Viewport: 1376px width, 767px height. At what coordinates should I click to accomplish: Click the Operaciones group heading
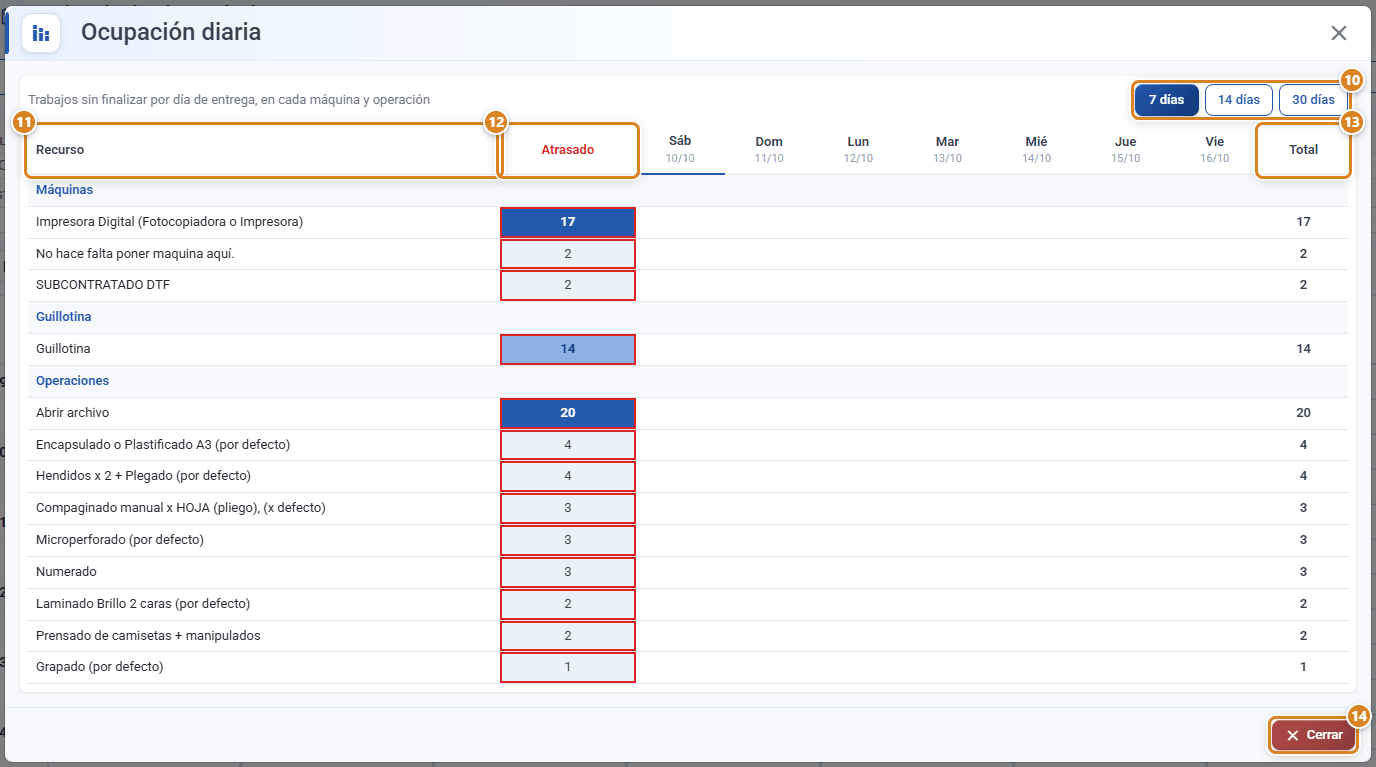tap(72, 381)
